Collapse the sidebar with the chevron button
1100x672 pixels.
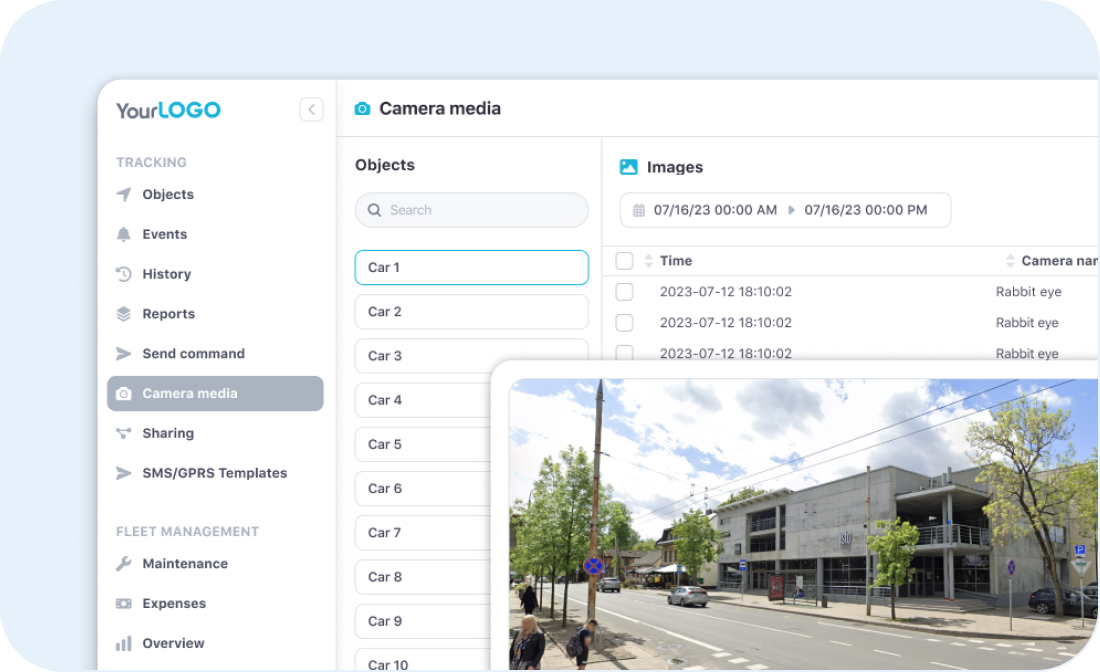click(x=311, y=110)
